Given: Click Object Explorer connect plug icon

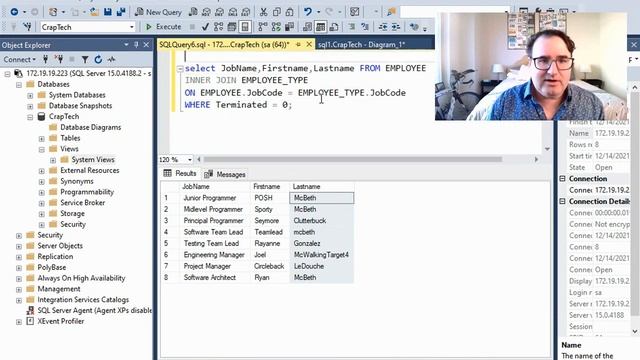Looking at the screenshot, I should click(45, 60).
